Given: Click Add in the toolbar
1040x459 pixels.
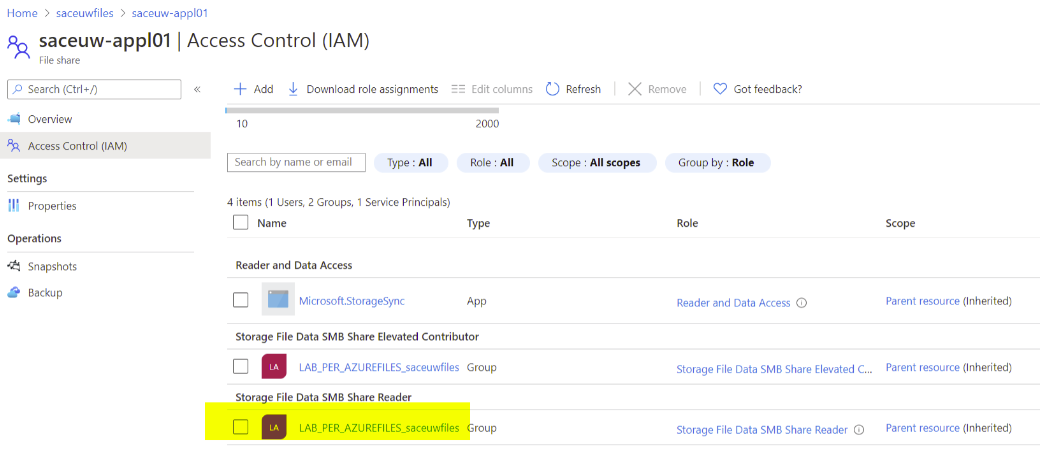Looking at the screenshot, I should pyautogui.click(x=263, y=89).
